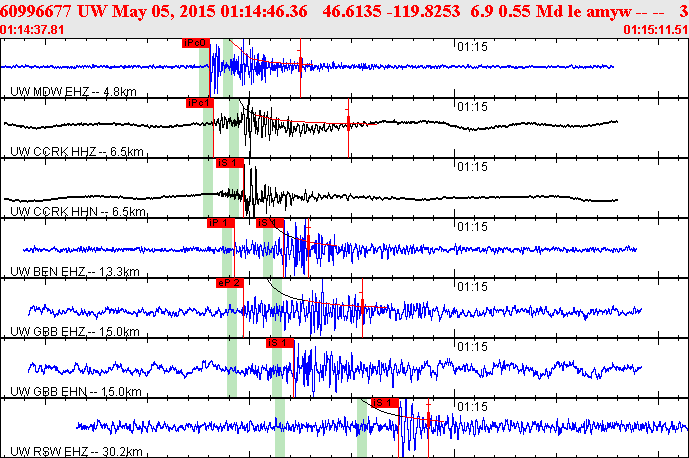Select the iS 1 flag on CCRK HHN

coord(230,163)
